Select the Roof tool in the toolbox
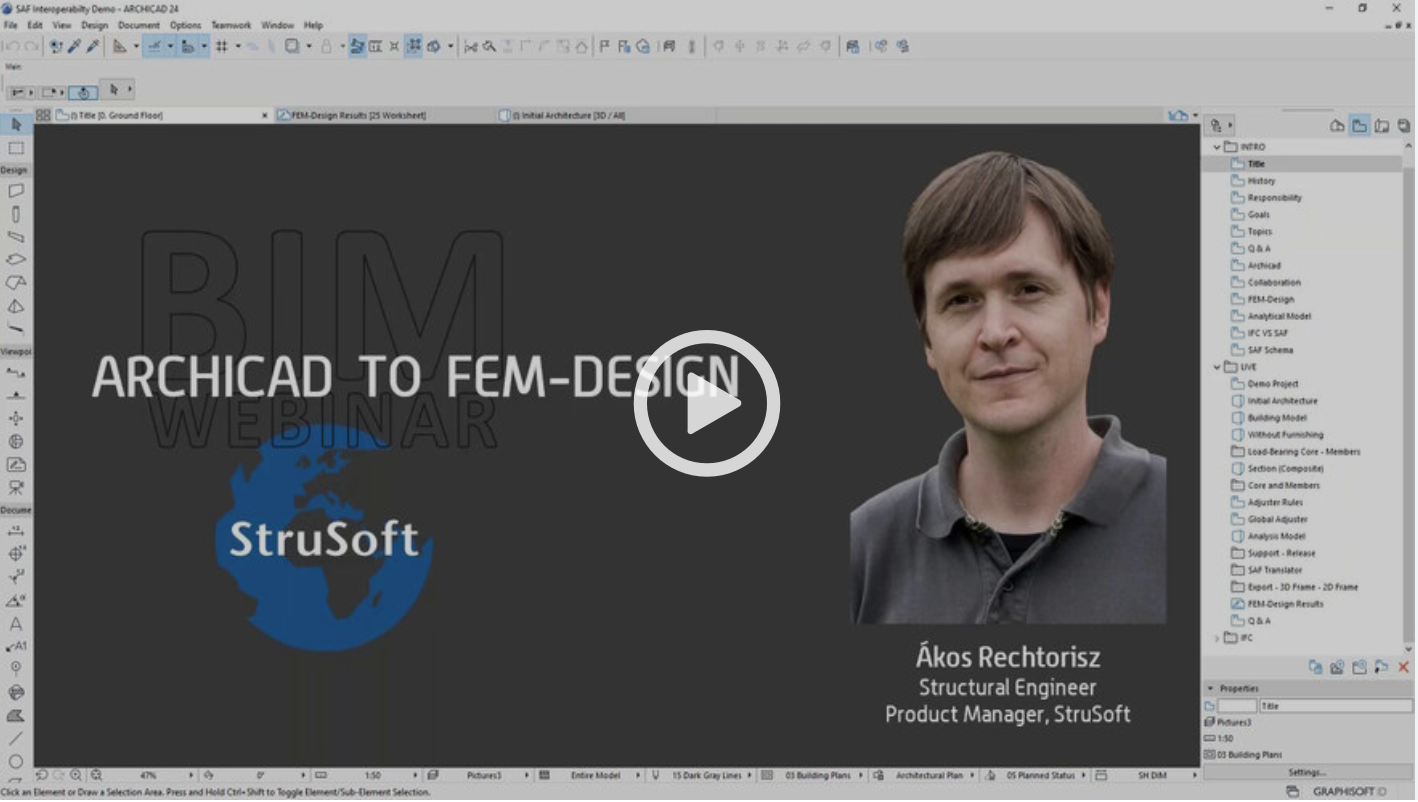Screen dimensions: 1418x802 (16, 283)
